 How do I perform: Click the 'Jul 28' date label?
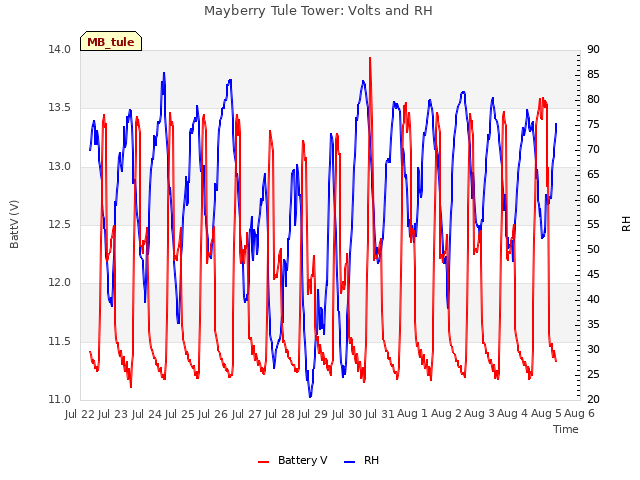(x=280, y=414)
